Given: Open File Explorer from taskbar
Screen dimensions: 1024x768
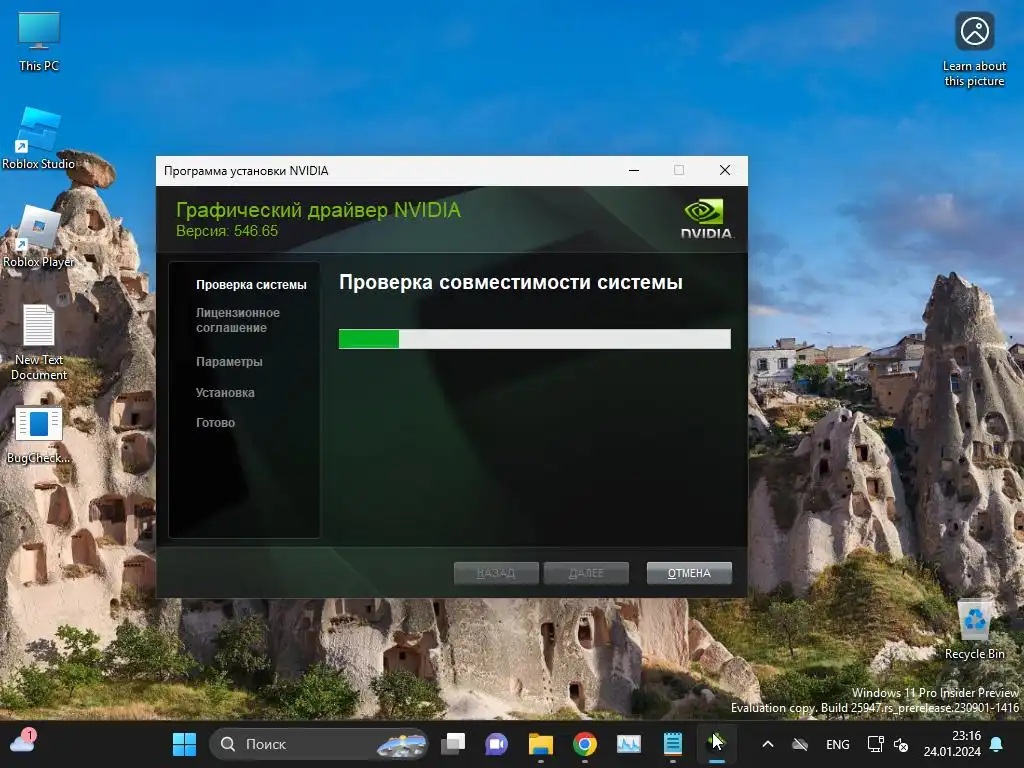Looking at the screenshot, I should [541, 744].
